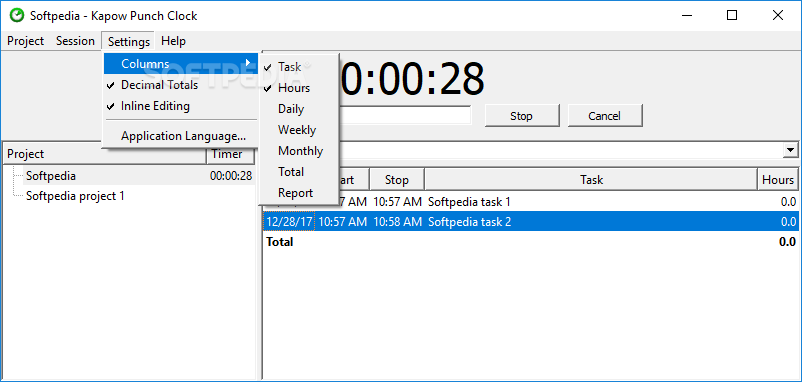Click the Kapow green clock app icon
The height and width of the screenshot is (382, 802).
tap(16, 15)
